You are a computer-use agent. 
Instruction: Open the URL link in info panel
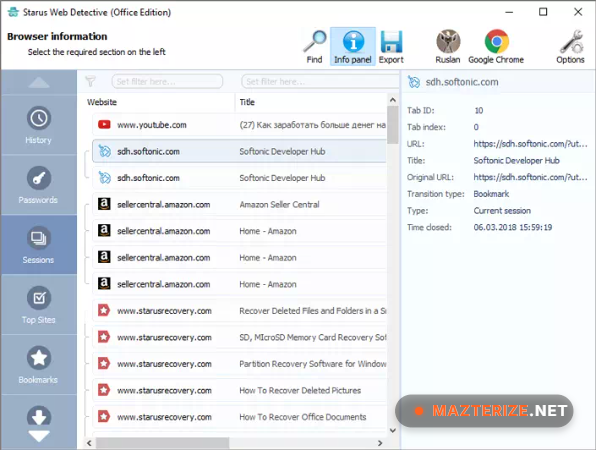tap(530, 144)
